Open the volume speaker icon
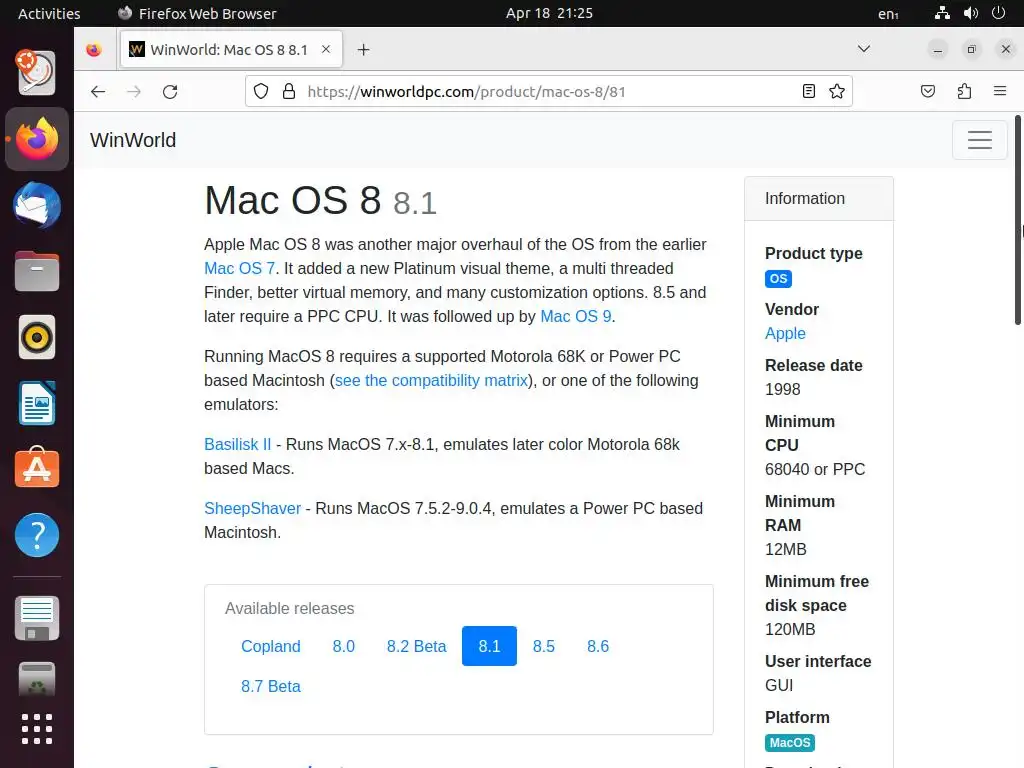The image size is (1024, 768). pyautogui.click(x=970, y=13)
